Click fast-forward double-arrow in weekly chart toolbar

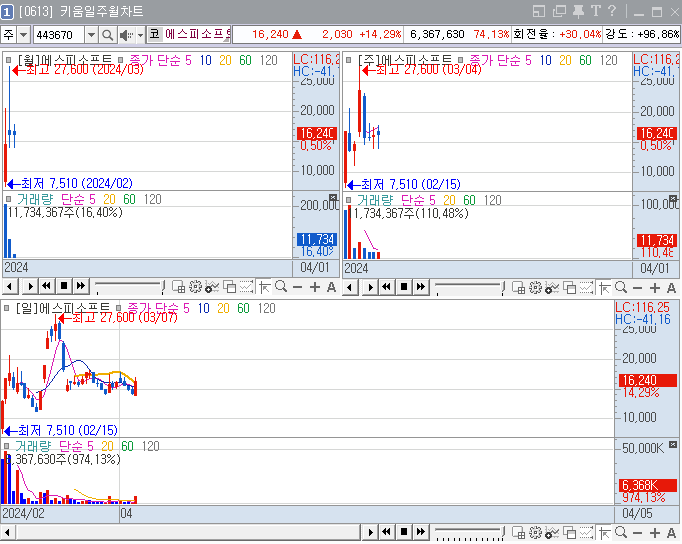[421, 287]
